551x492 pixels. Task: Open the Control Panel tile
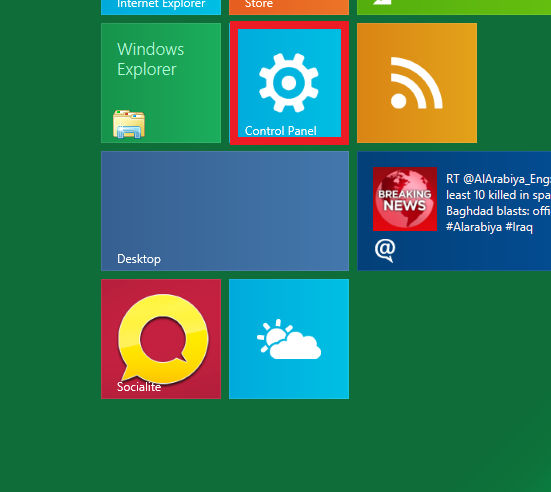[289, 83]
